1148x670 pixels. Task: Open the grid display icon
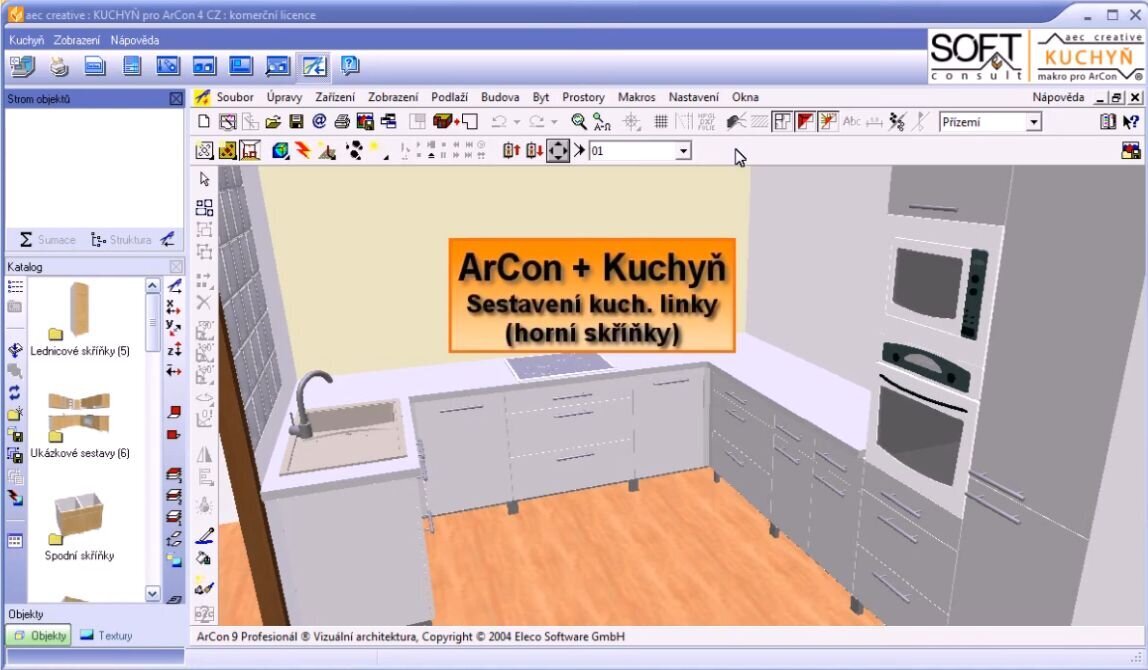661,121
